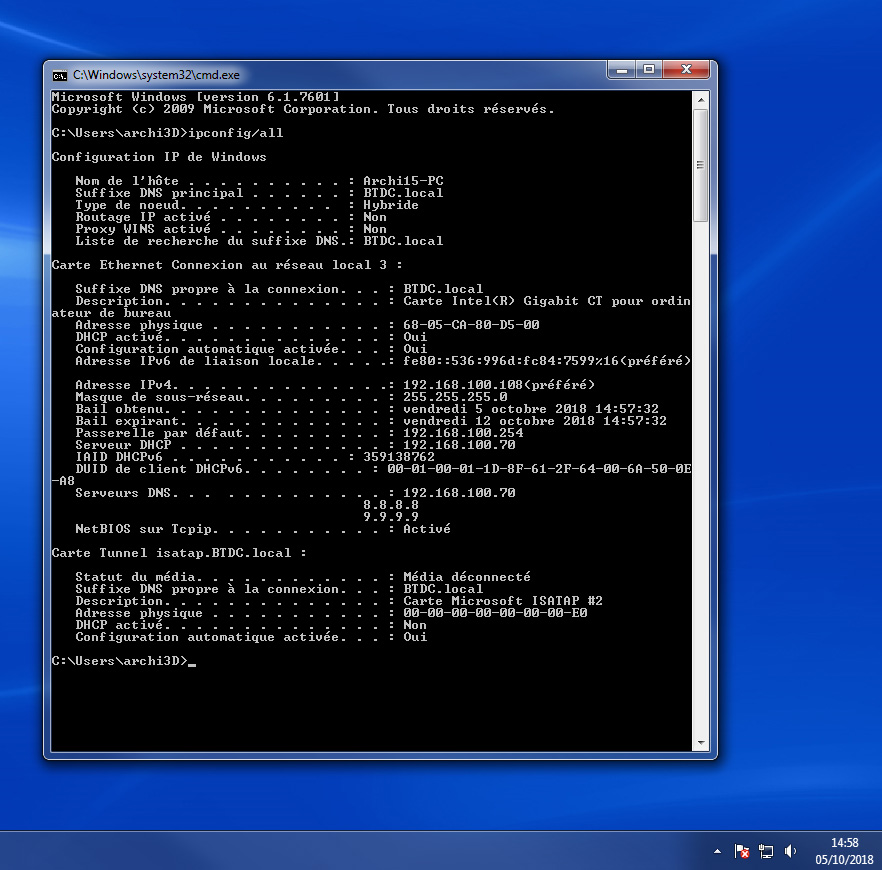Click the description Carte Intel(R) Gigabit CT
The height and width of the screenshot is (870, 882).
(x=503, y=301)
